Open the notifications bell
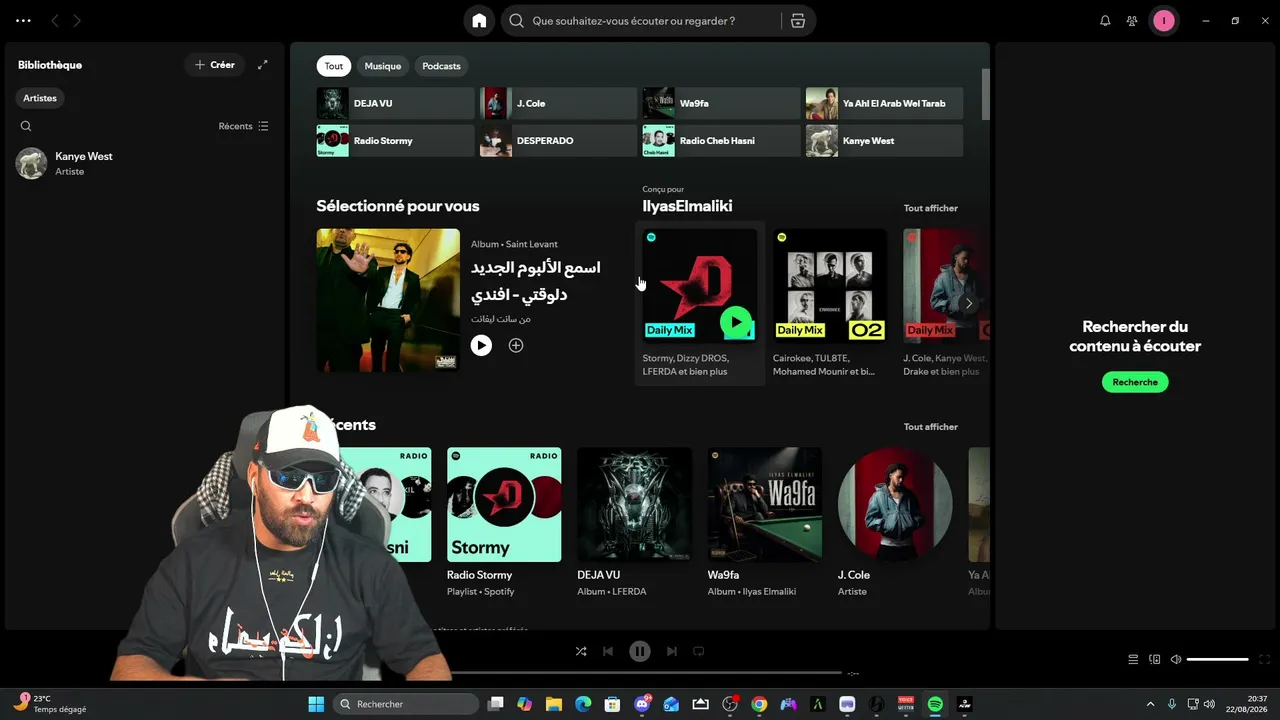1280x720 pixels. 1105,21
